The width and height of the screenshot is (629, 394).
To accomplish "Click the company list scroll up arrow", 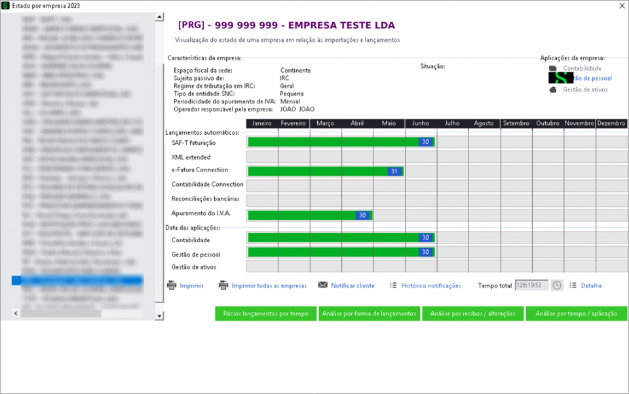I will click(159, 17).
